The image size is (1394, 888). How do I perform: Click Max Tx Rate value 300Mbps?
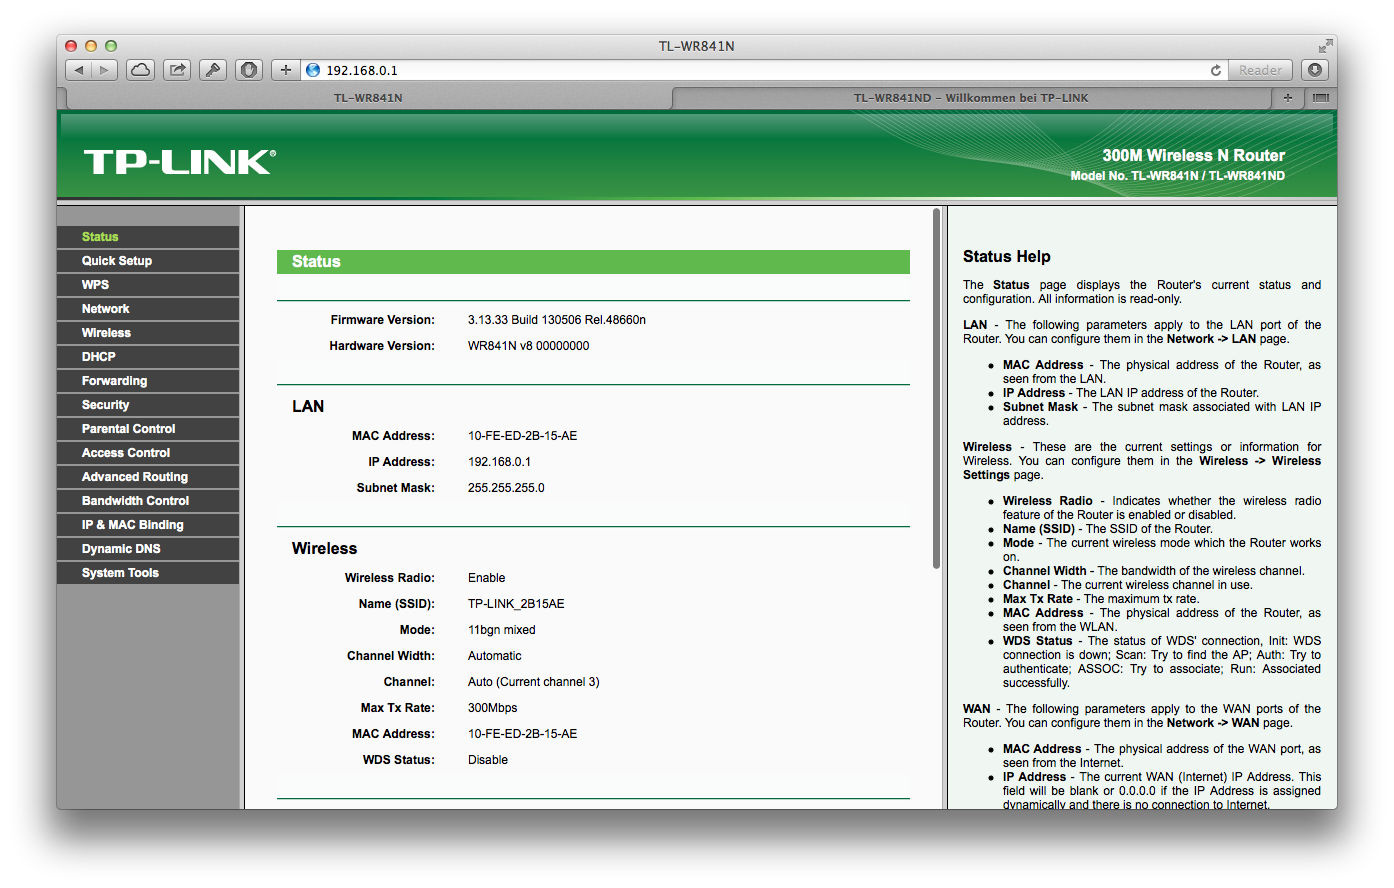(x=493, y=708)
